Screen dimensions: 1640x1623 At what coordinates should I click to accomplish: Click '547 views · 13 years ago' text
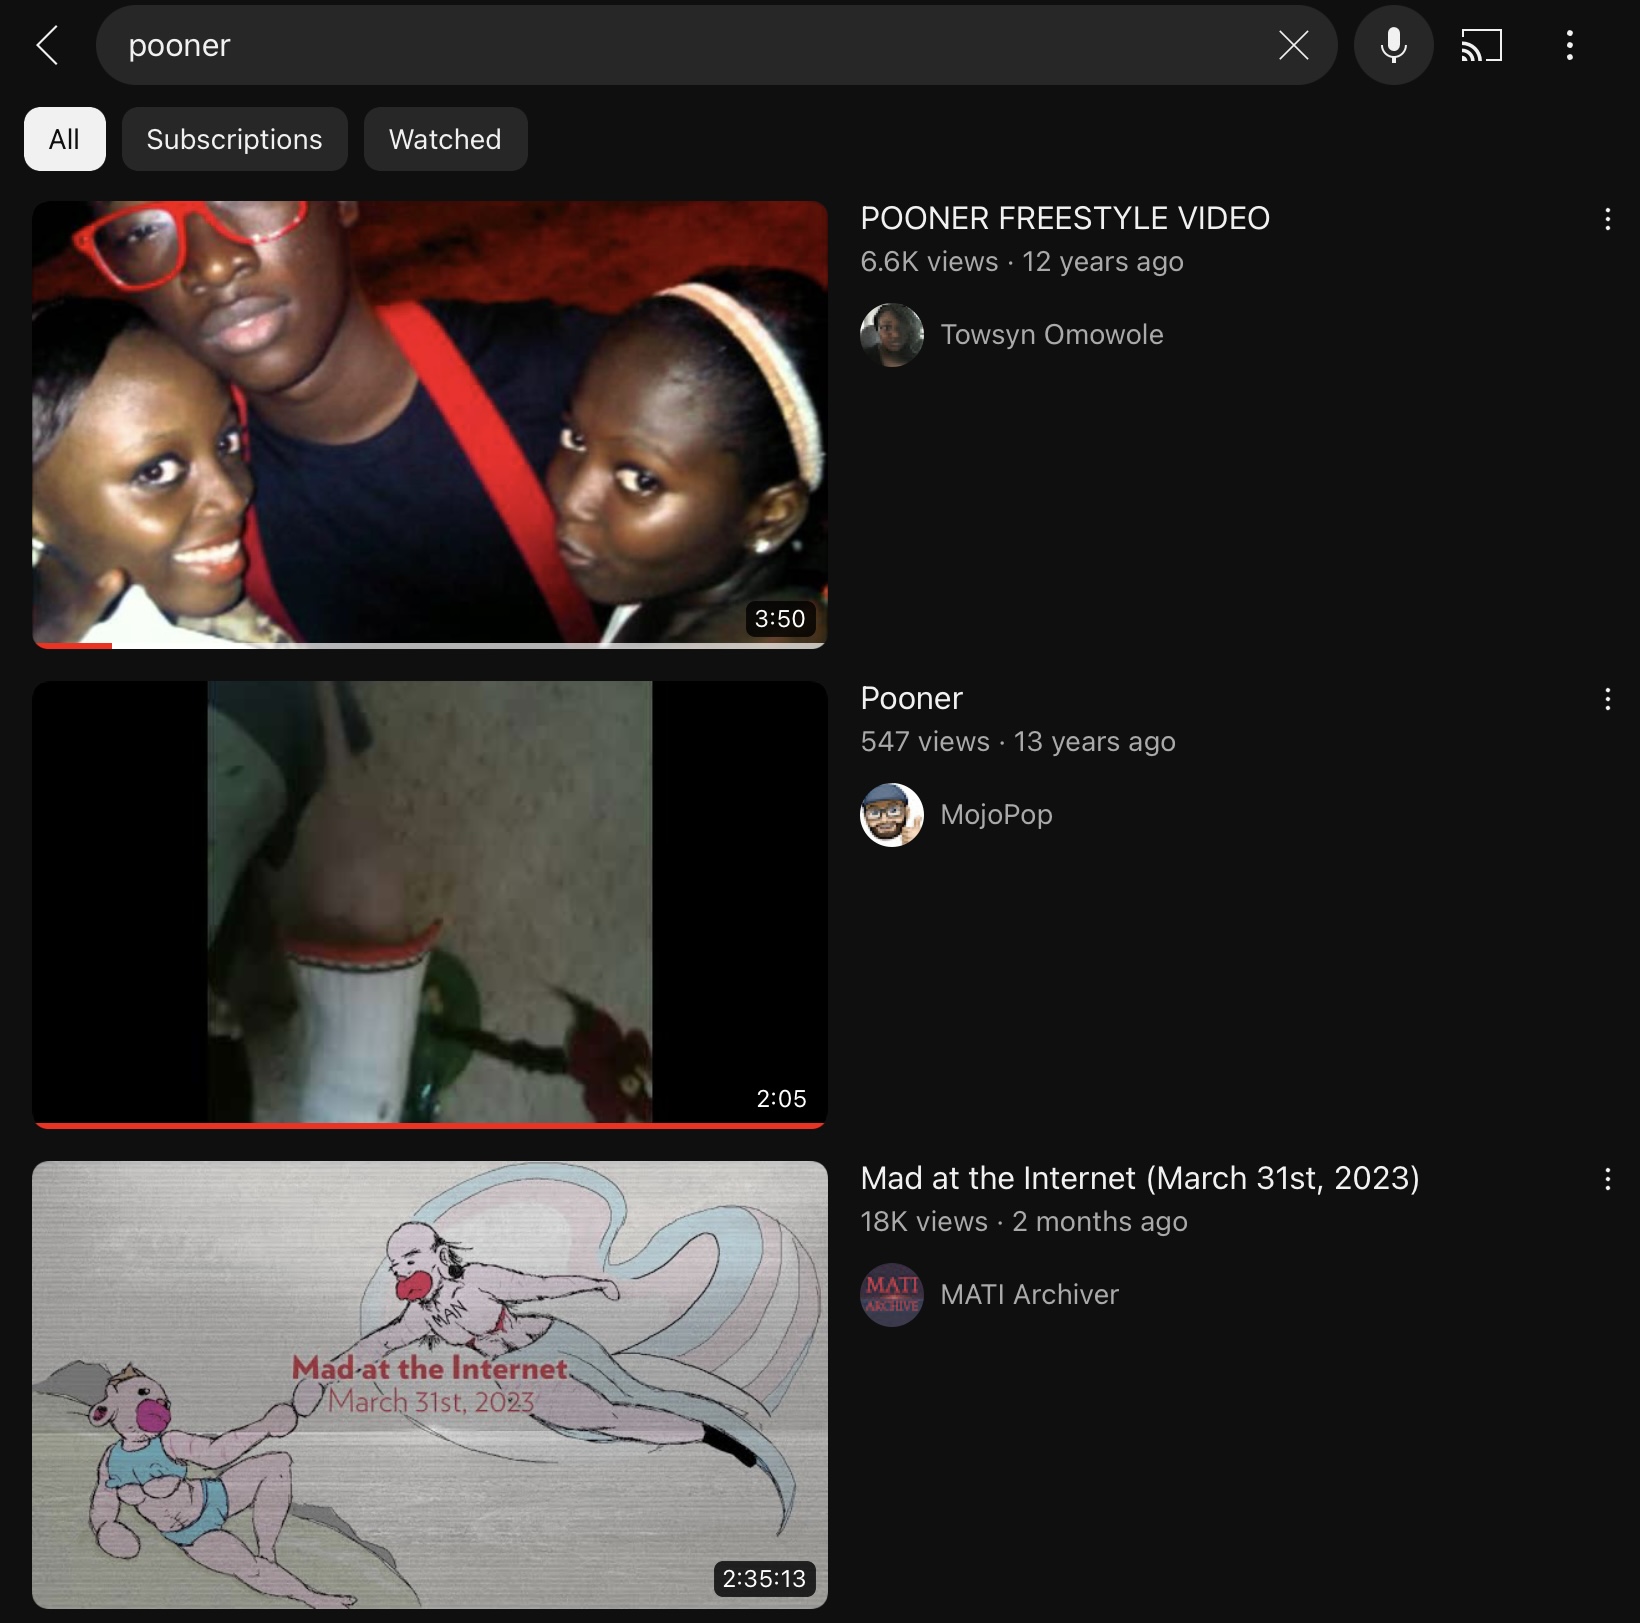(1018, 742)
